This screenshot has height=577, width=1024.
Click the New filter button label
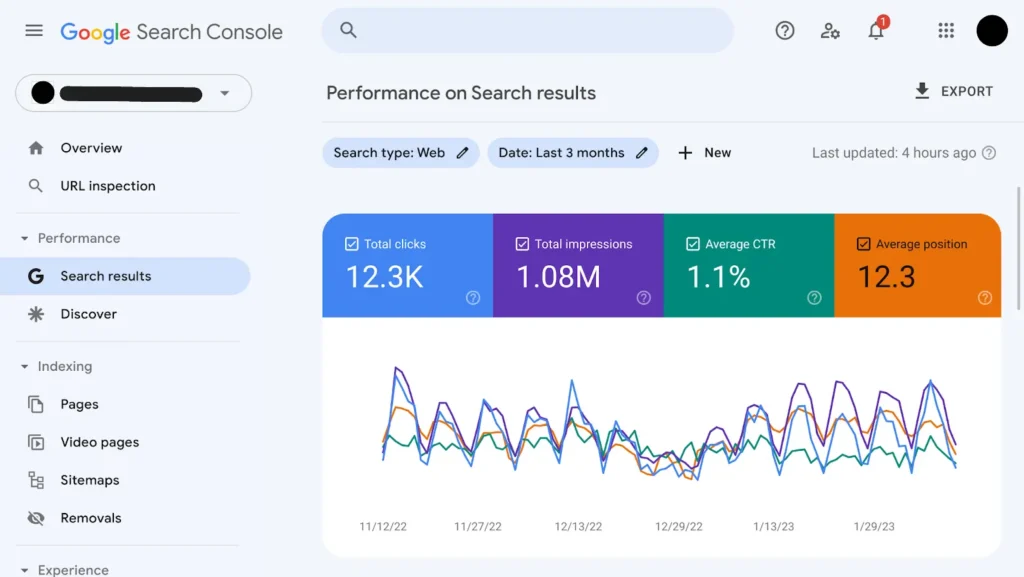pyautogui.click(x=717, y=153)
